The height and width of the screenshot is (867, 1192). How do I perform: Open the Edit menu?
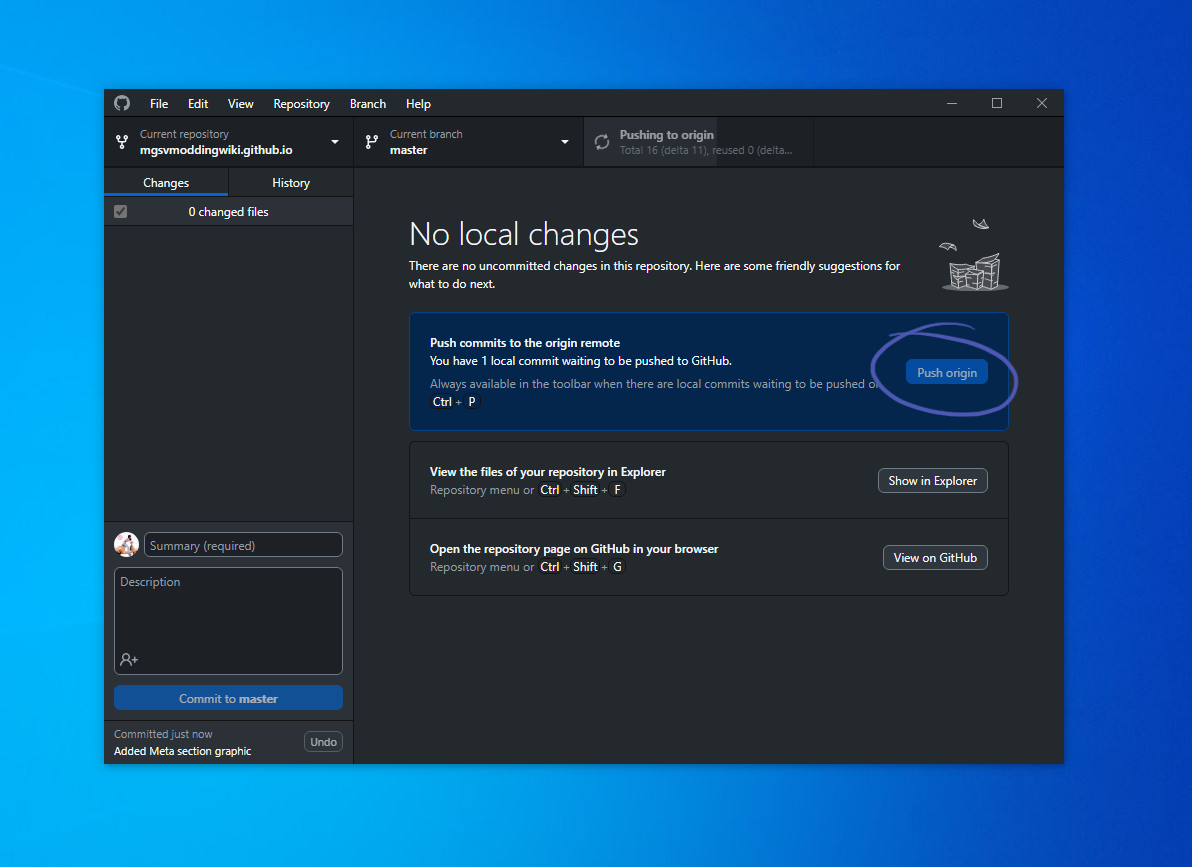click(198, 103)
